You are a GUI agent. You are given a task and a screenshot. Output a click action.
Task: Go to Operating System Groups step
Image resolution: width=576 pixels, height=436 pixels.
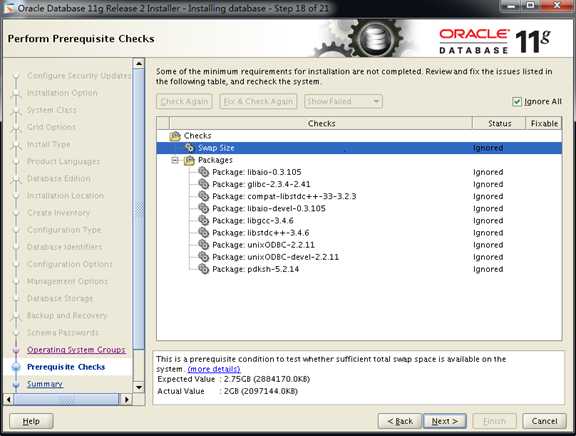pos(76,350)
